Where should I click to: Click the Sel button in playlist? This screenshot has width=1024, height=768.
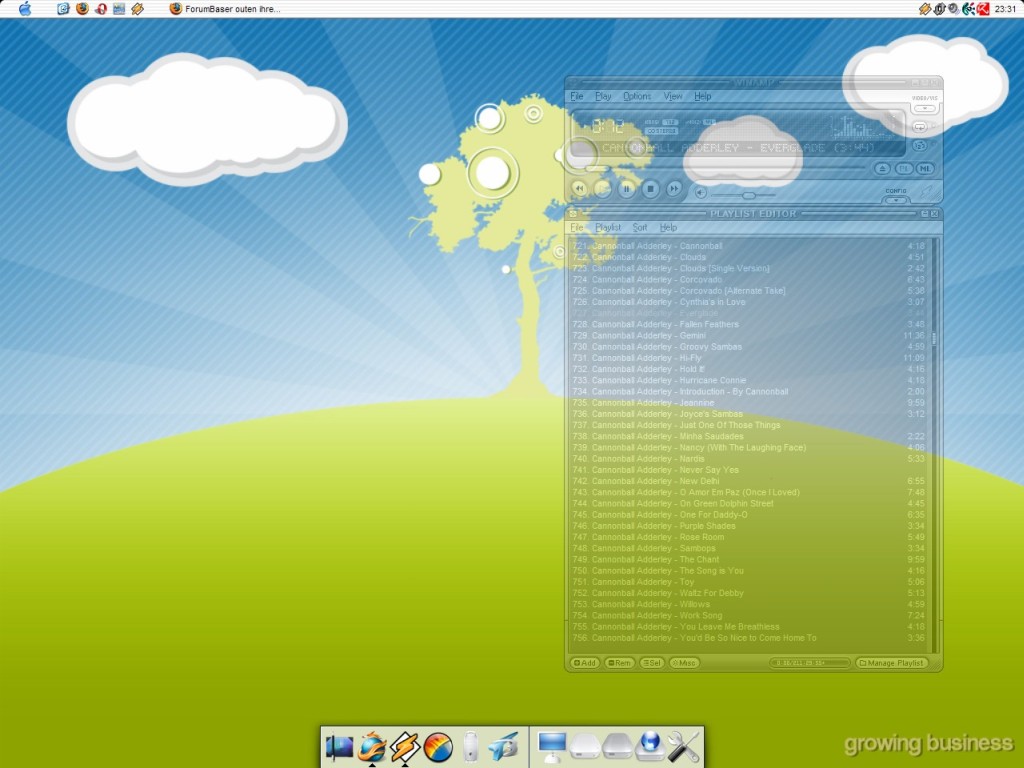[x=652, y=663]
